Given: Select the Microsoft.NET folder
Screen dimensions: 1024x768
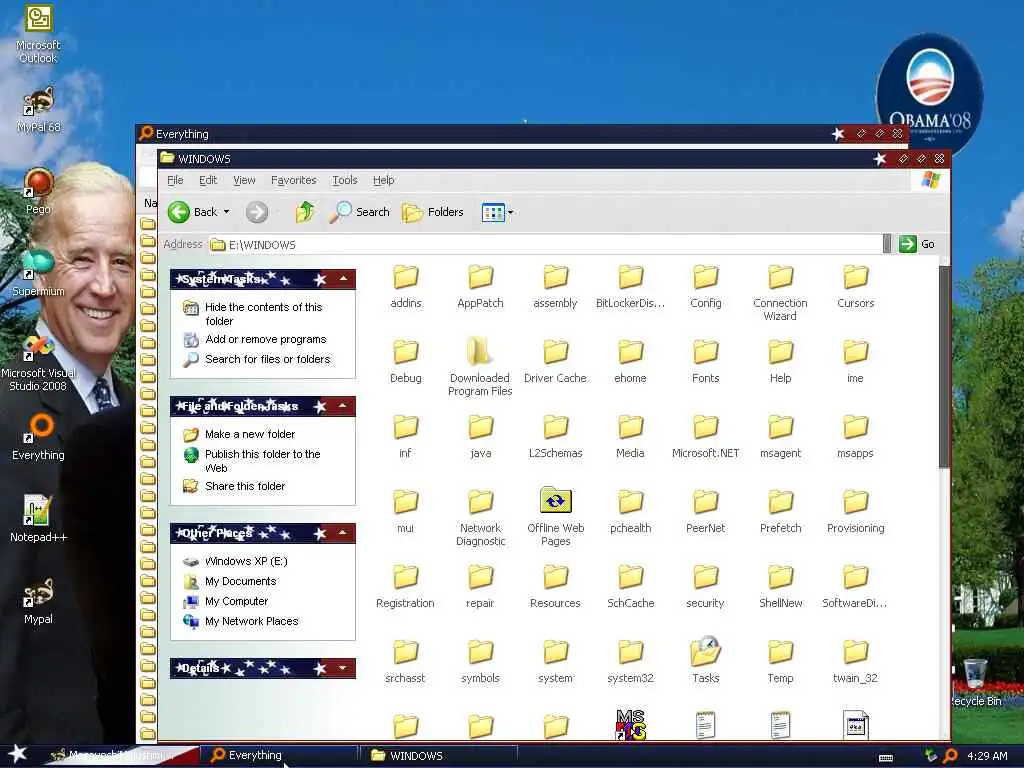Looking at the screenshot, I should pyautogui.click(x=705, y=436).
